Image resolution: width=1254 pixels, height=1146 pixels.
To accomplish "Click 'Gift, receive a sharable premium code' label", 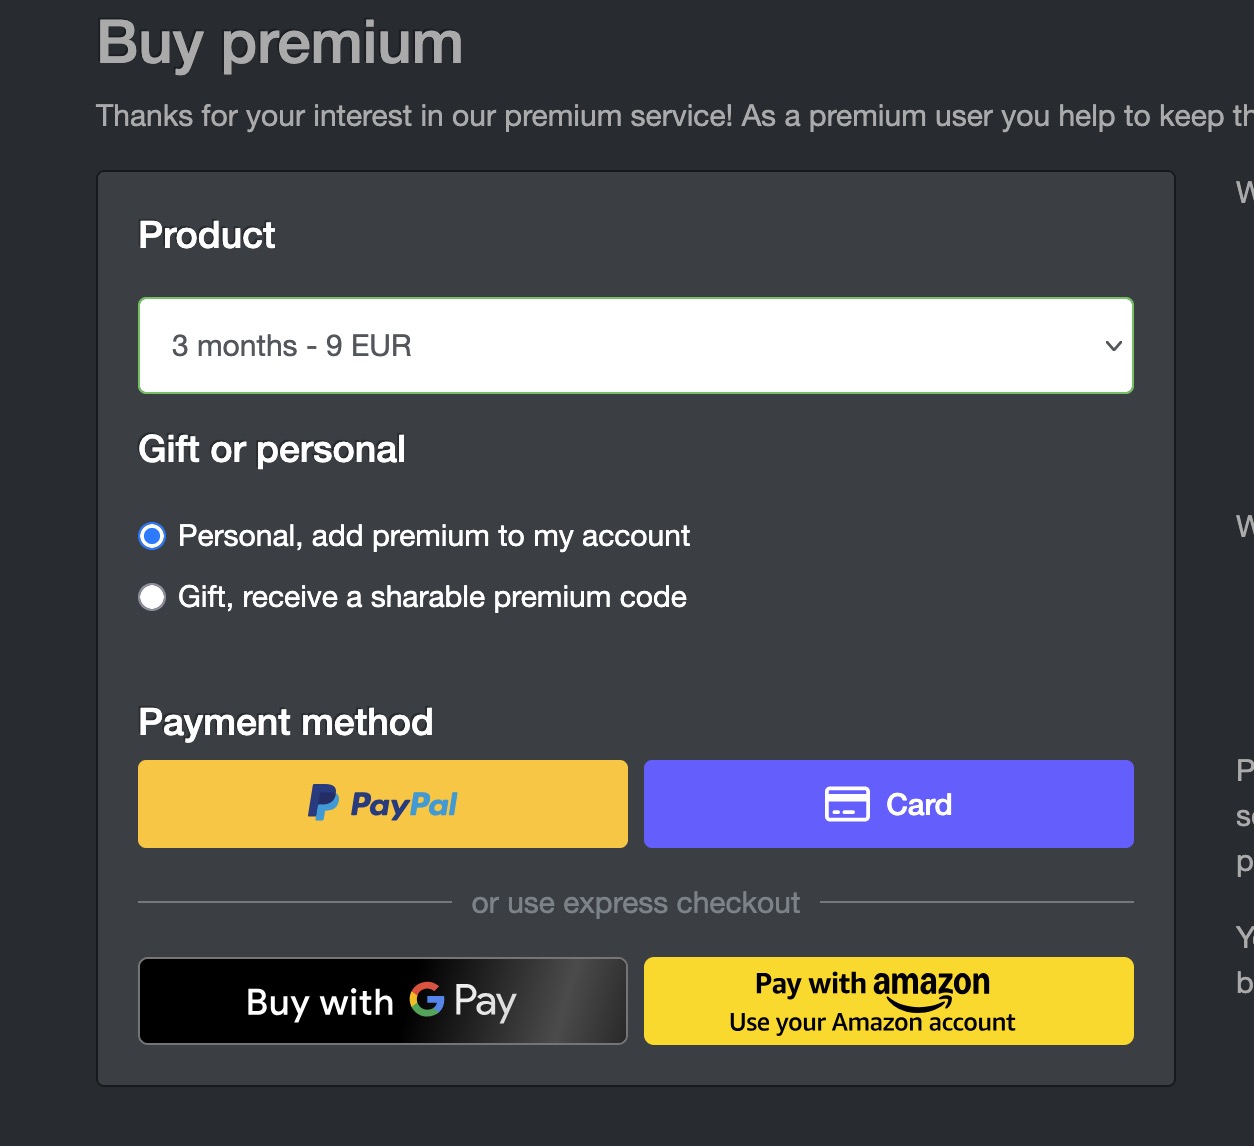I will click(x=432, y=598).
